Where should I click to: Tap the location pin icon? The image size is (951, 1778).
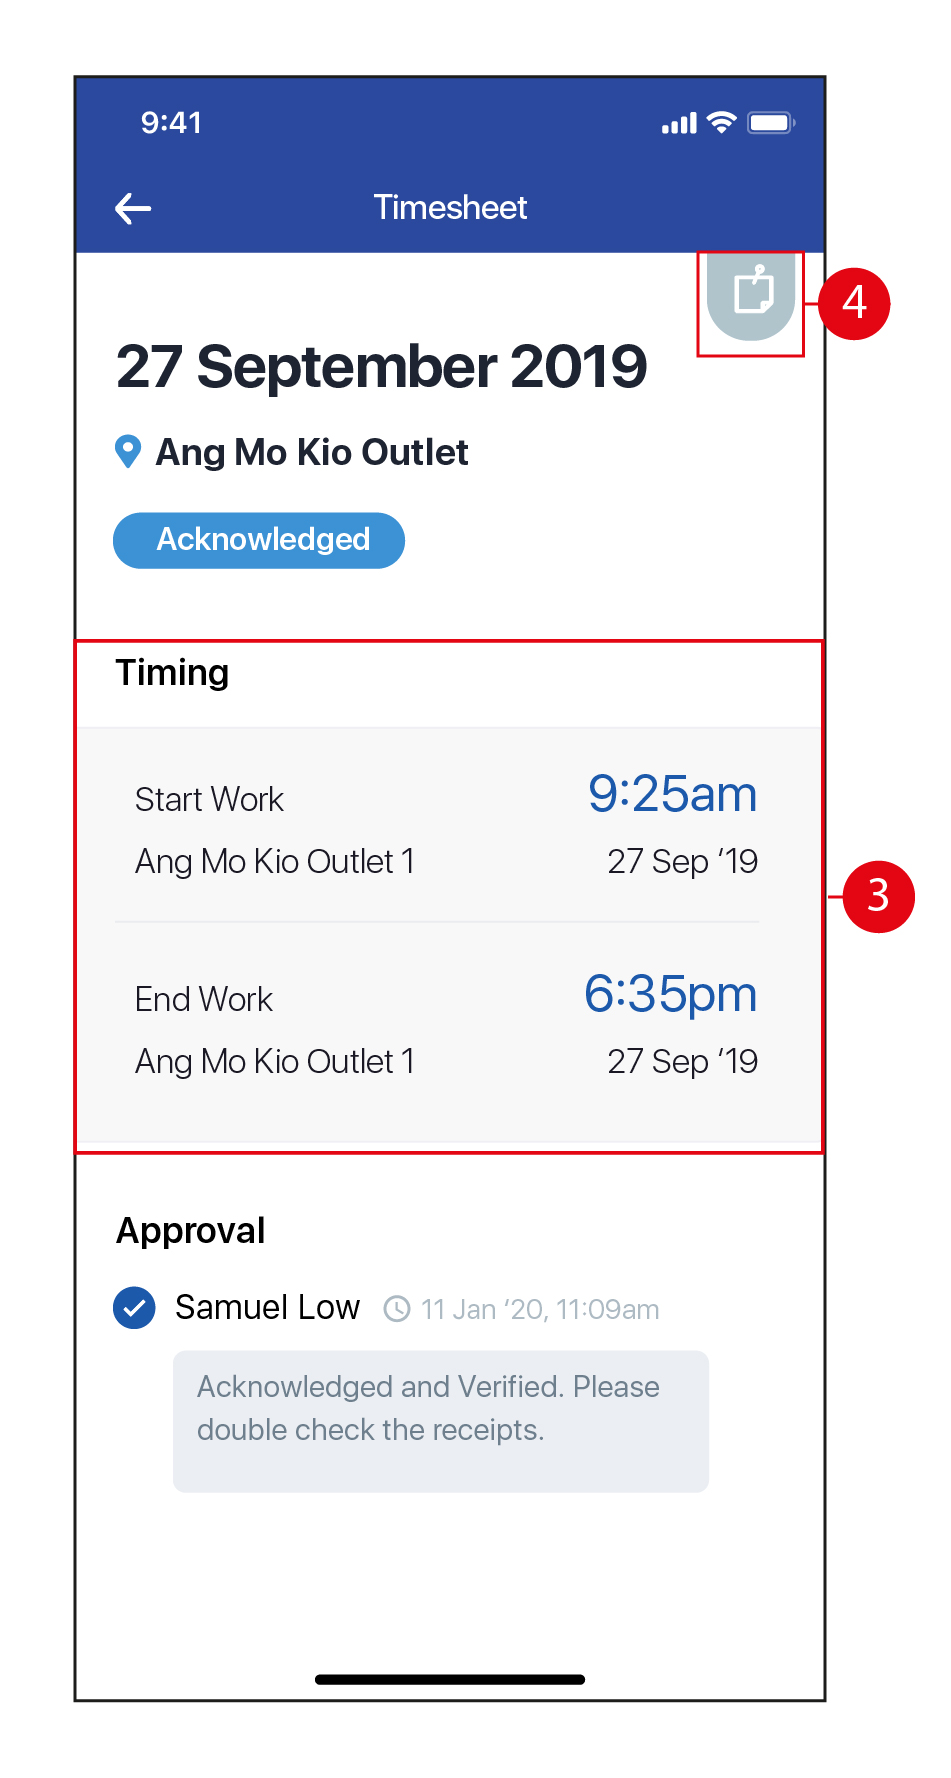pyautogui.click(x=128, y=452)
